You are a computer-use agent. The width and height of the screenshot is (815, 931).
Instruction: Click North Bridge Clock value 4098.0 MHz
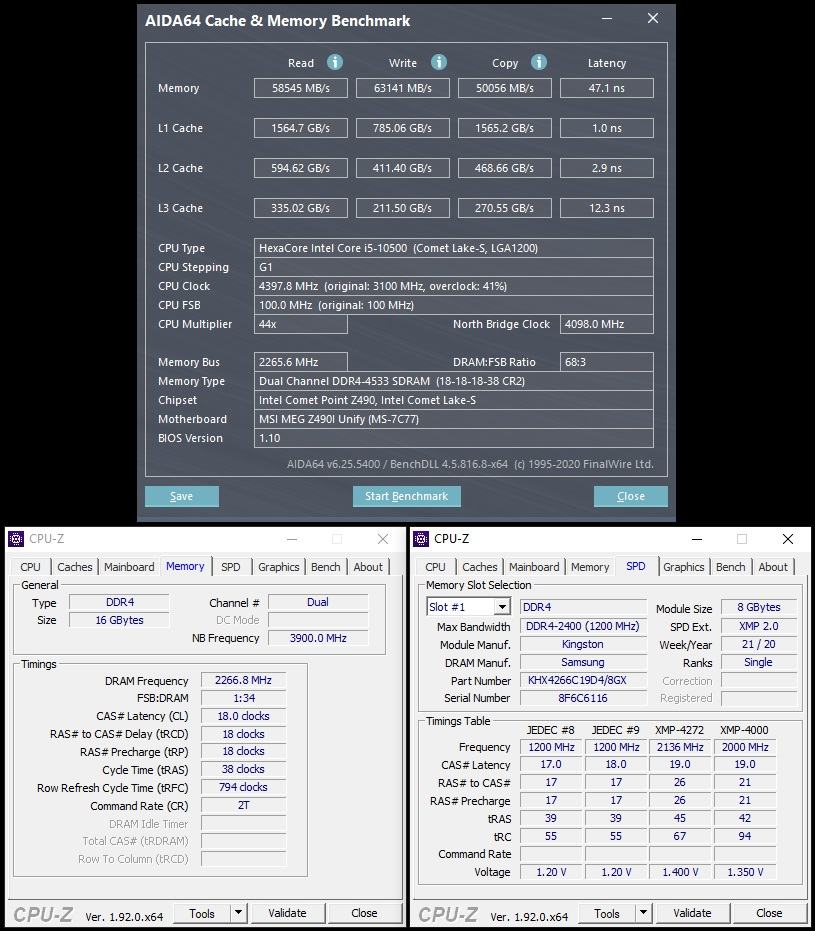[607, 324]
